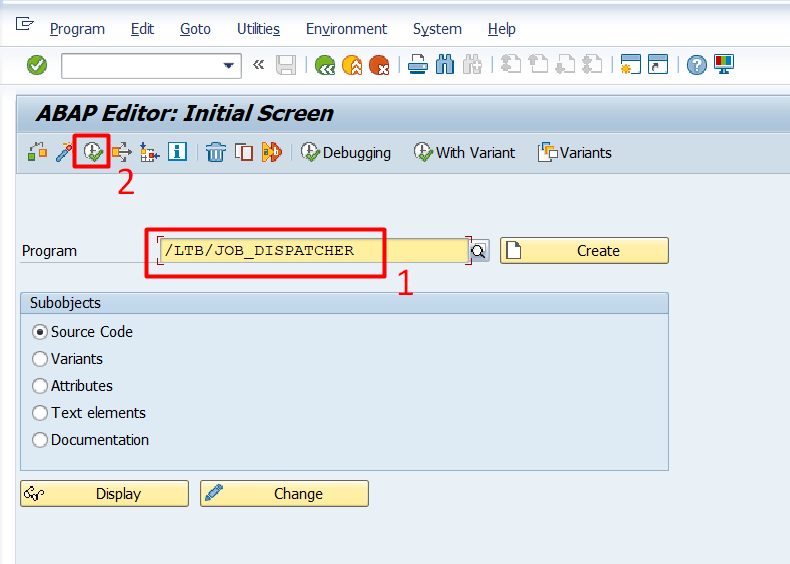The height and width of the screenshot is (564, 790).
Task: Open the Help menu
Action: [501, 29]
